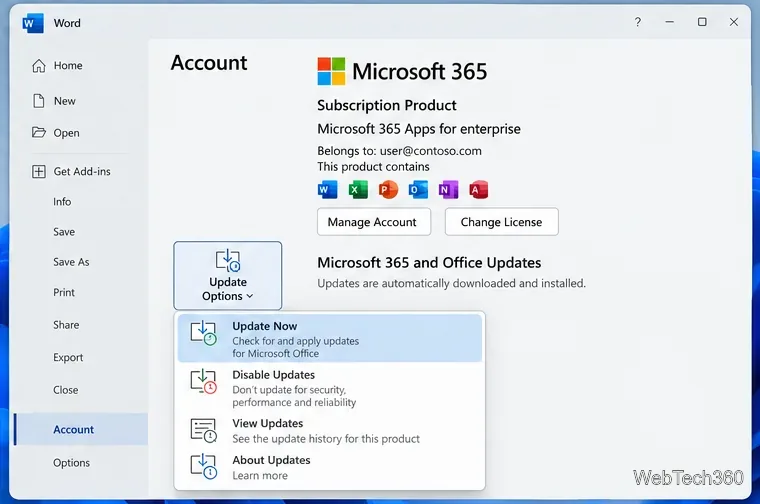Select Get Add-ins in sidebar
This screenshot has width=760, height=504.
(82, 171)
